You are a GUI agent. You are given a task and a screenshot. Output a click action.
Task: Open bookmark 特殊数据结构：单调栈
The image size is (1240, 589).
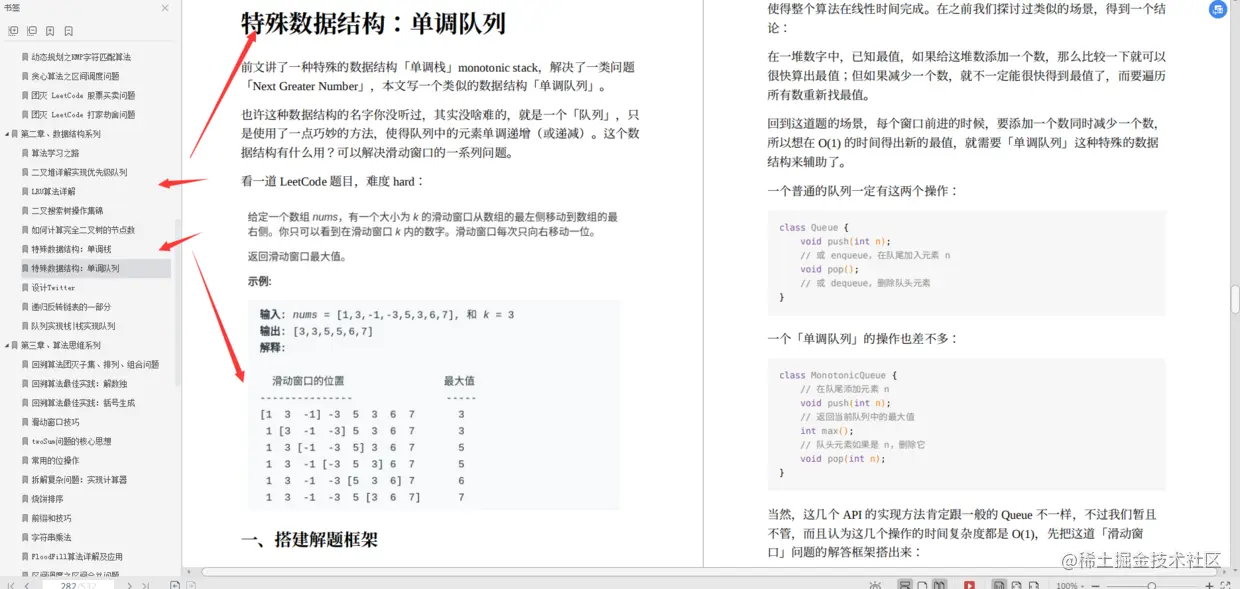71,249
